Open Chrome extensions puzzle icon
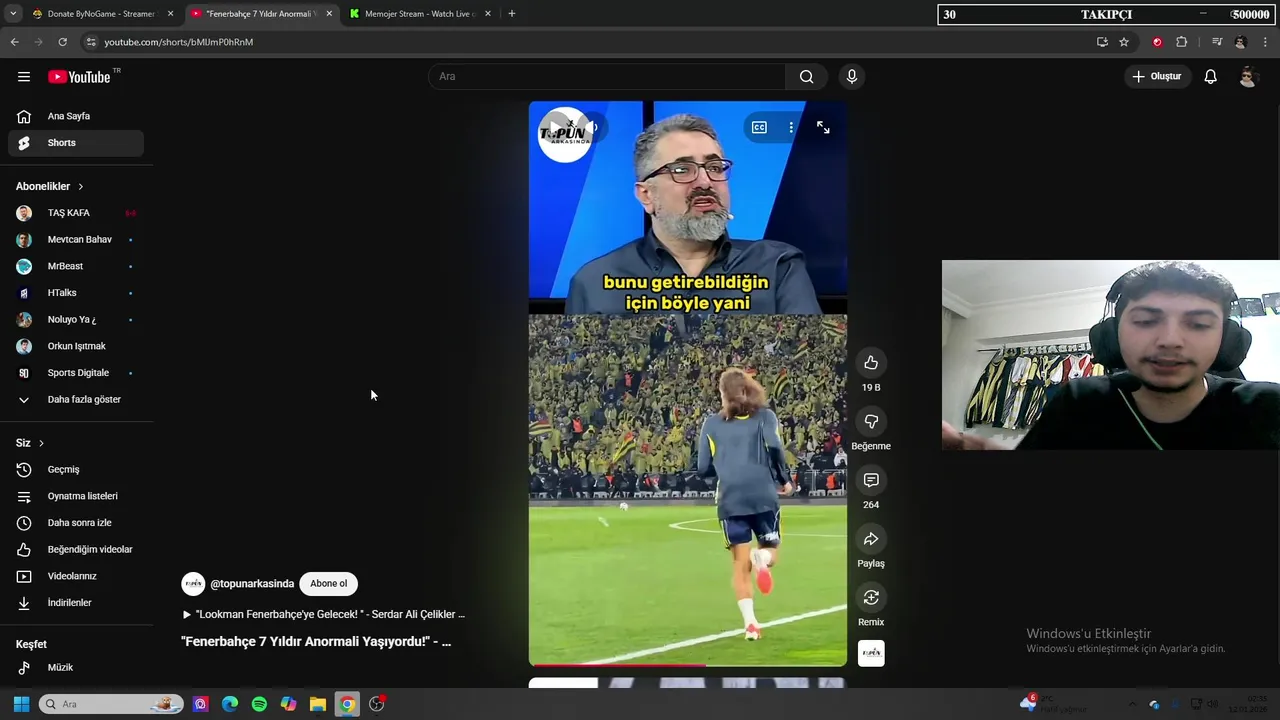The image size is (1280, 720). [x=1182, y=42]
